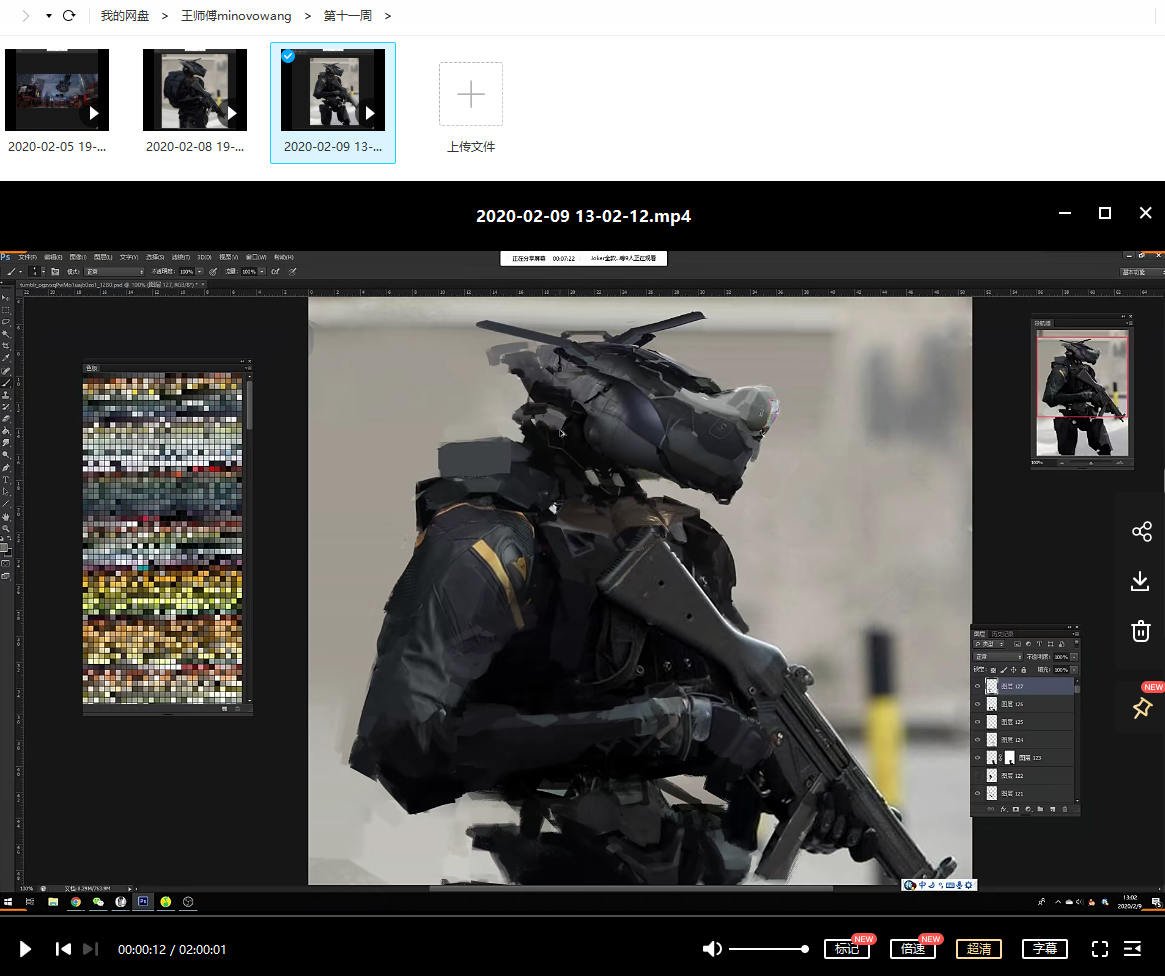The height and width of the screenshot is (976, 1165).
Task: Open the 超清 video quality selector
Action: (x=979, y=949)
